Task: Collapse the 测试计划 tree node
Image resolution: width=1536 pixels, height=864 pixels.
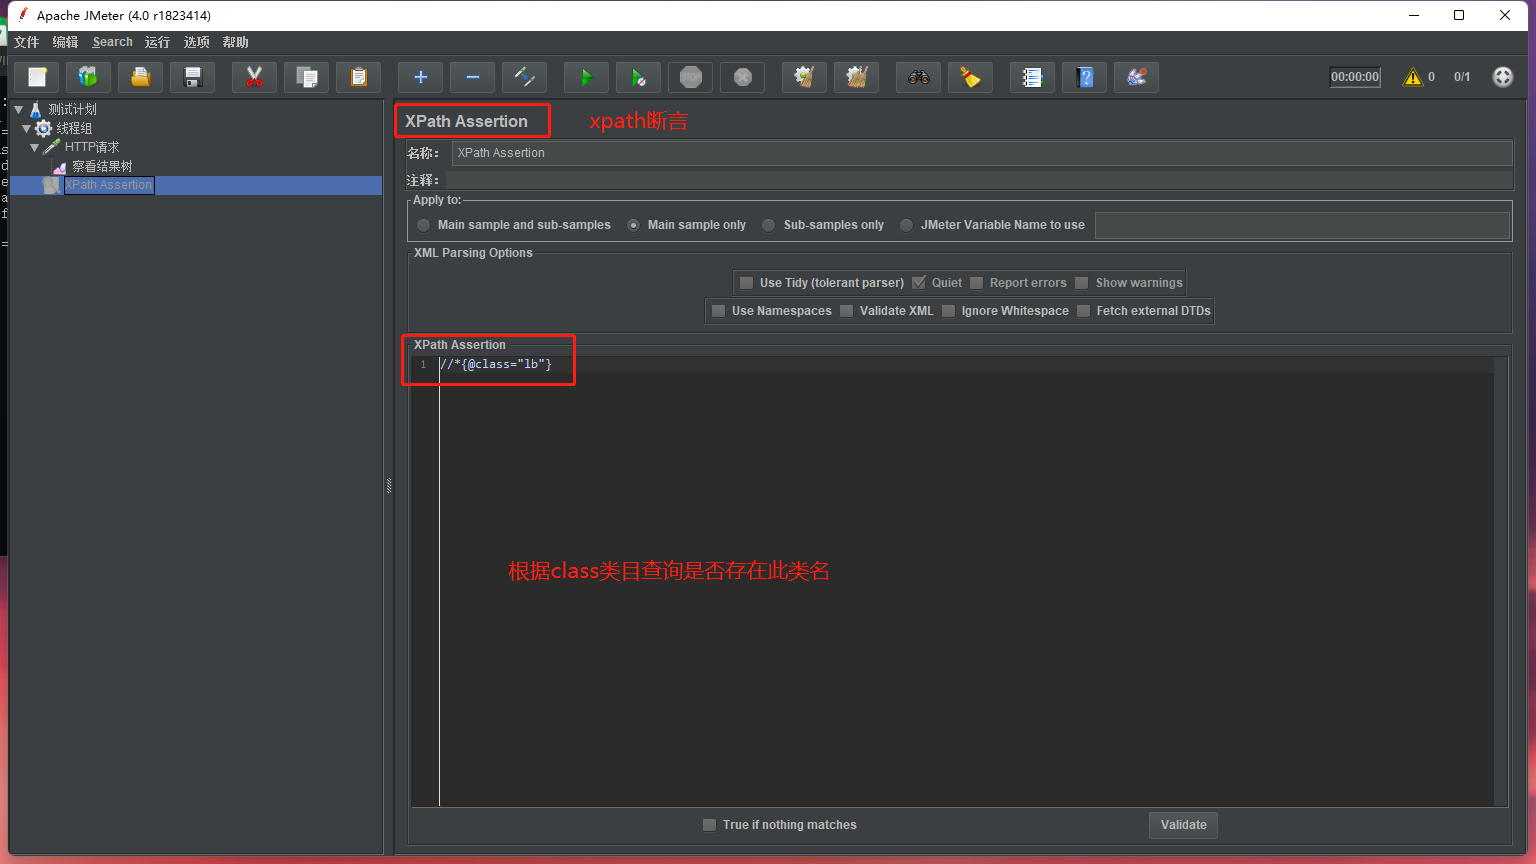Action: 18,109
